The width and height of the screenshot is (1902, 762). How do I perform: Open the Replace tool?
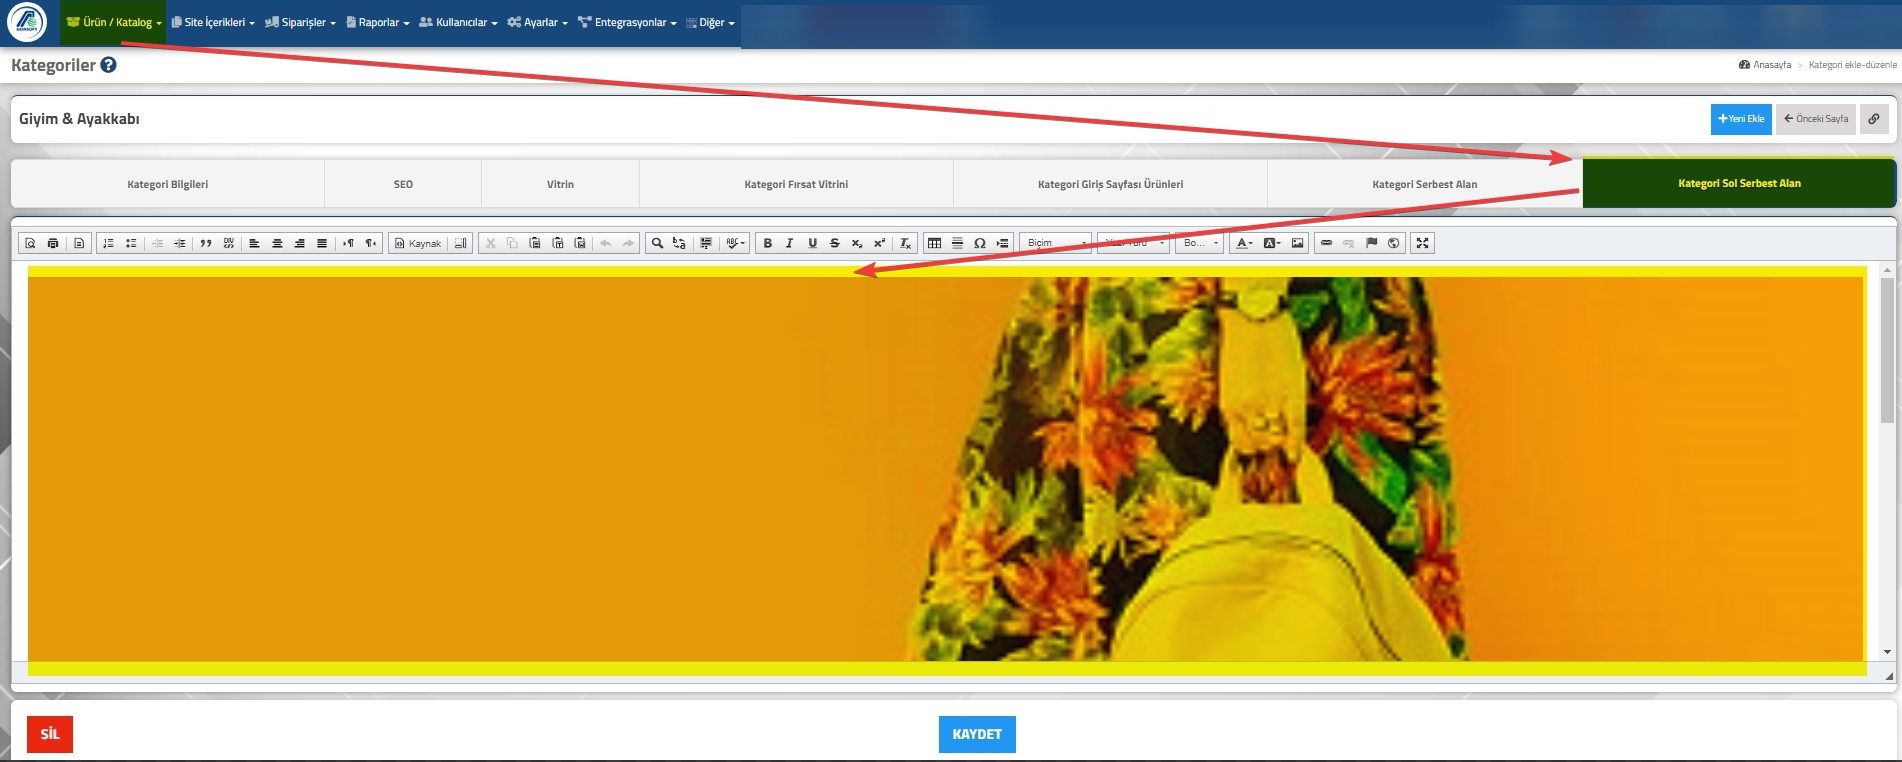[680, 243]
